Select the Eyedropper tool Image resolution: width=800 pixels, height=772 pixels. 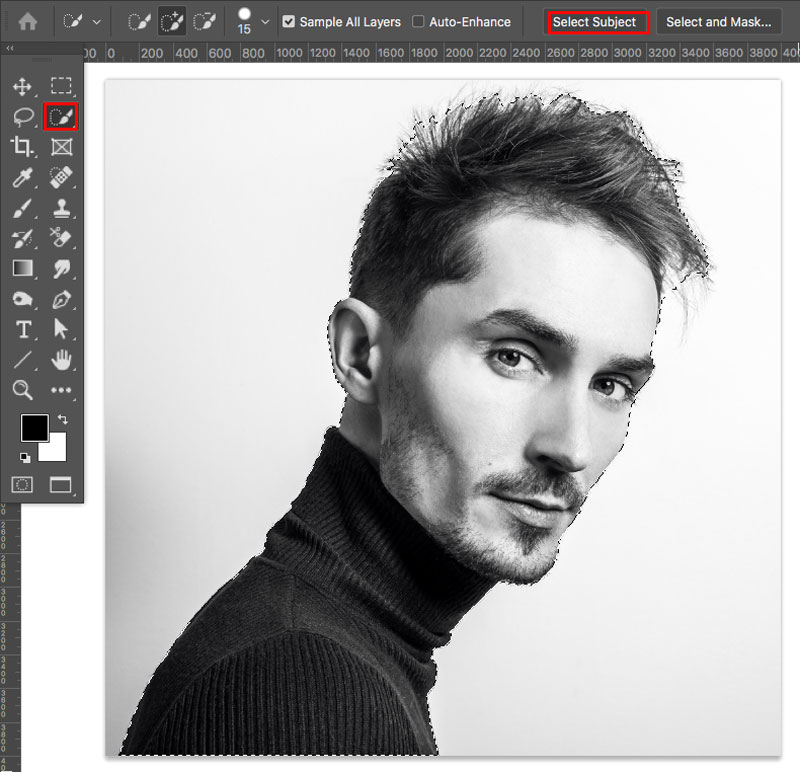22,177
